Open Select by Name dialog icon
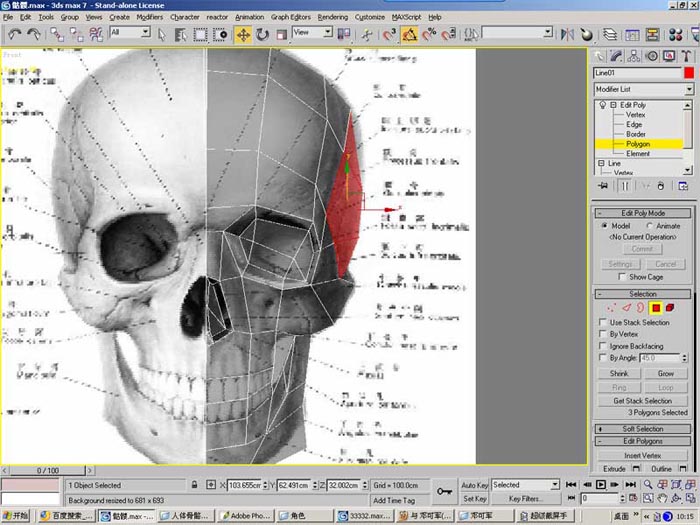700x525 pixels. click(180, 34)
